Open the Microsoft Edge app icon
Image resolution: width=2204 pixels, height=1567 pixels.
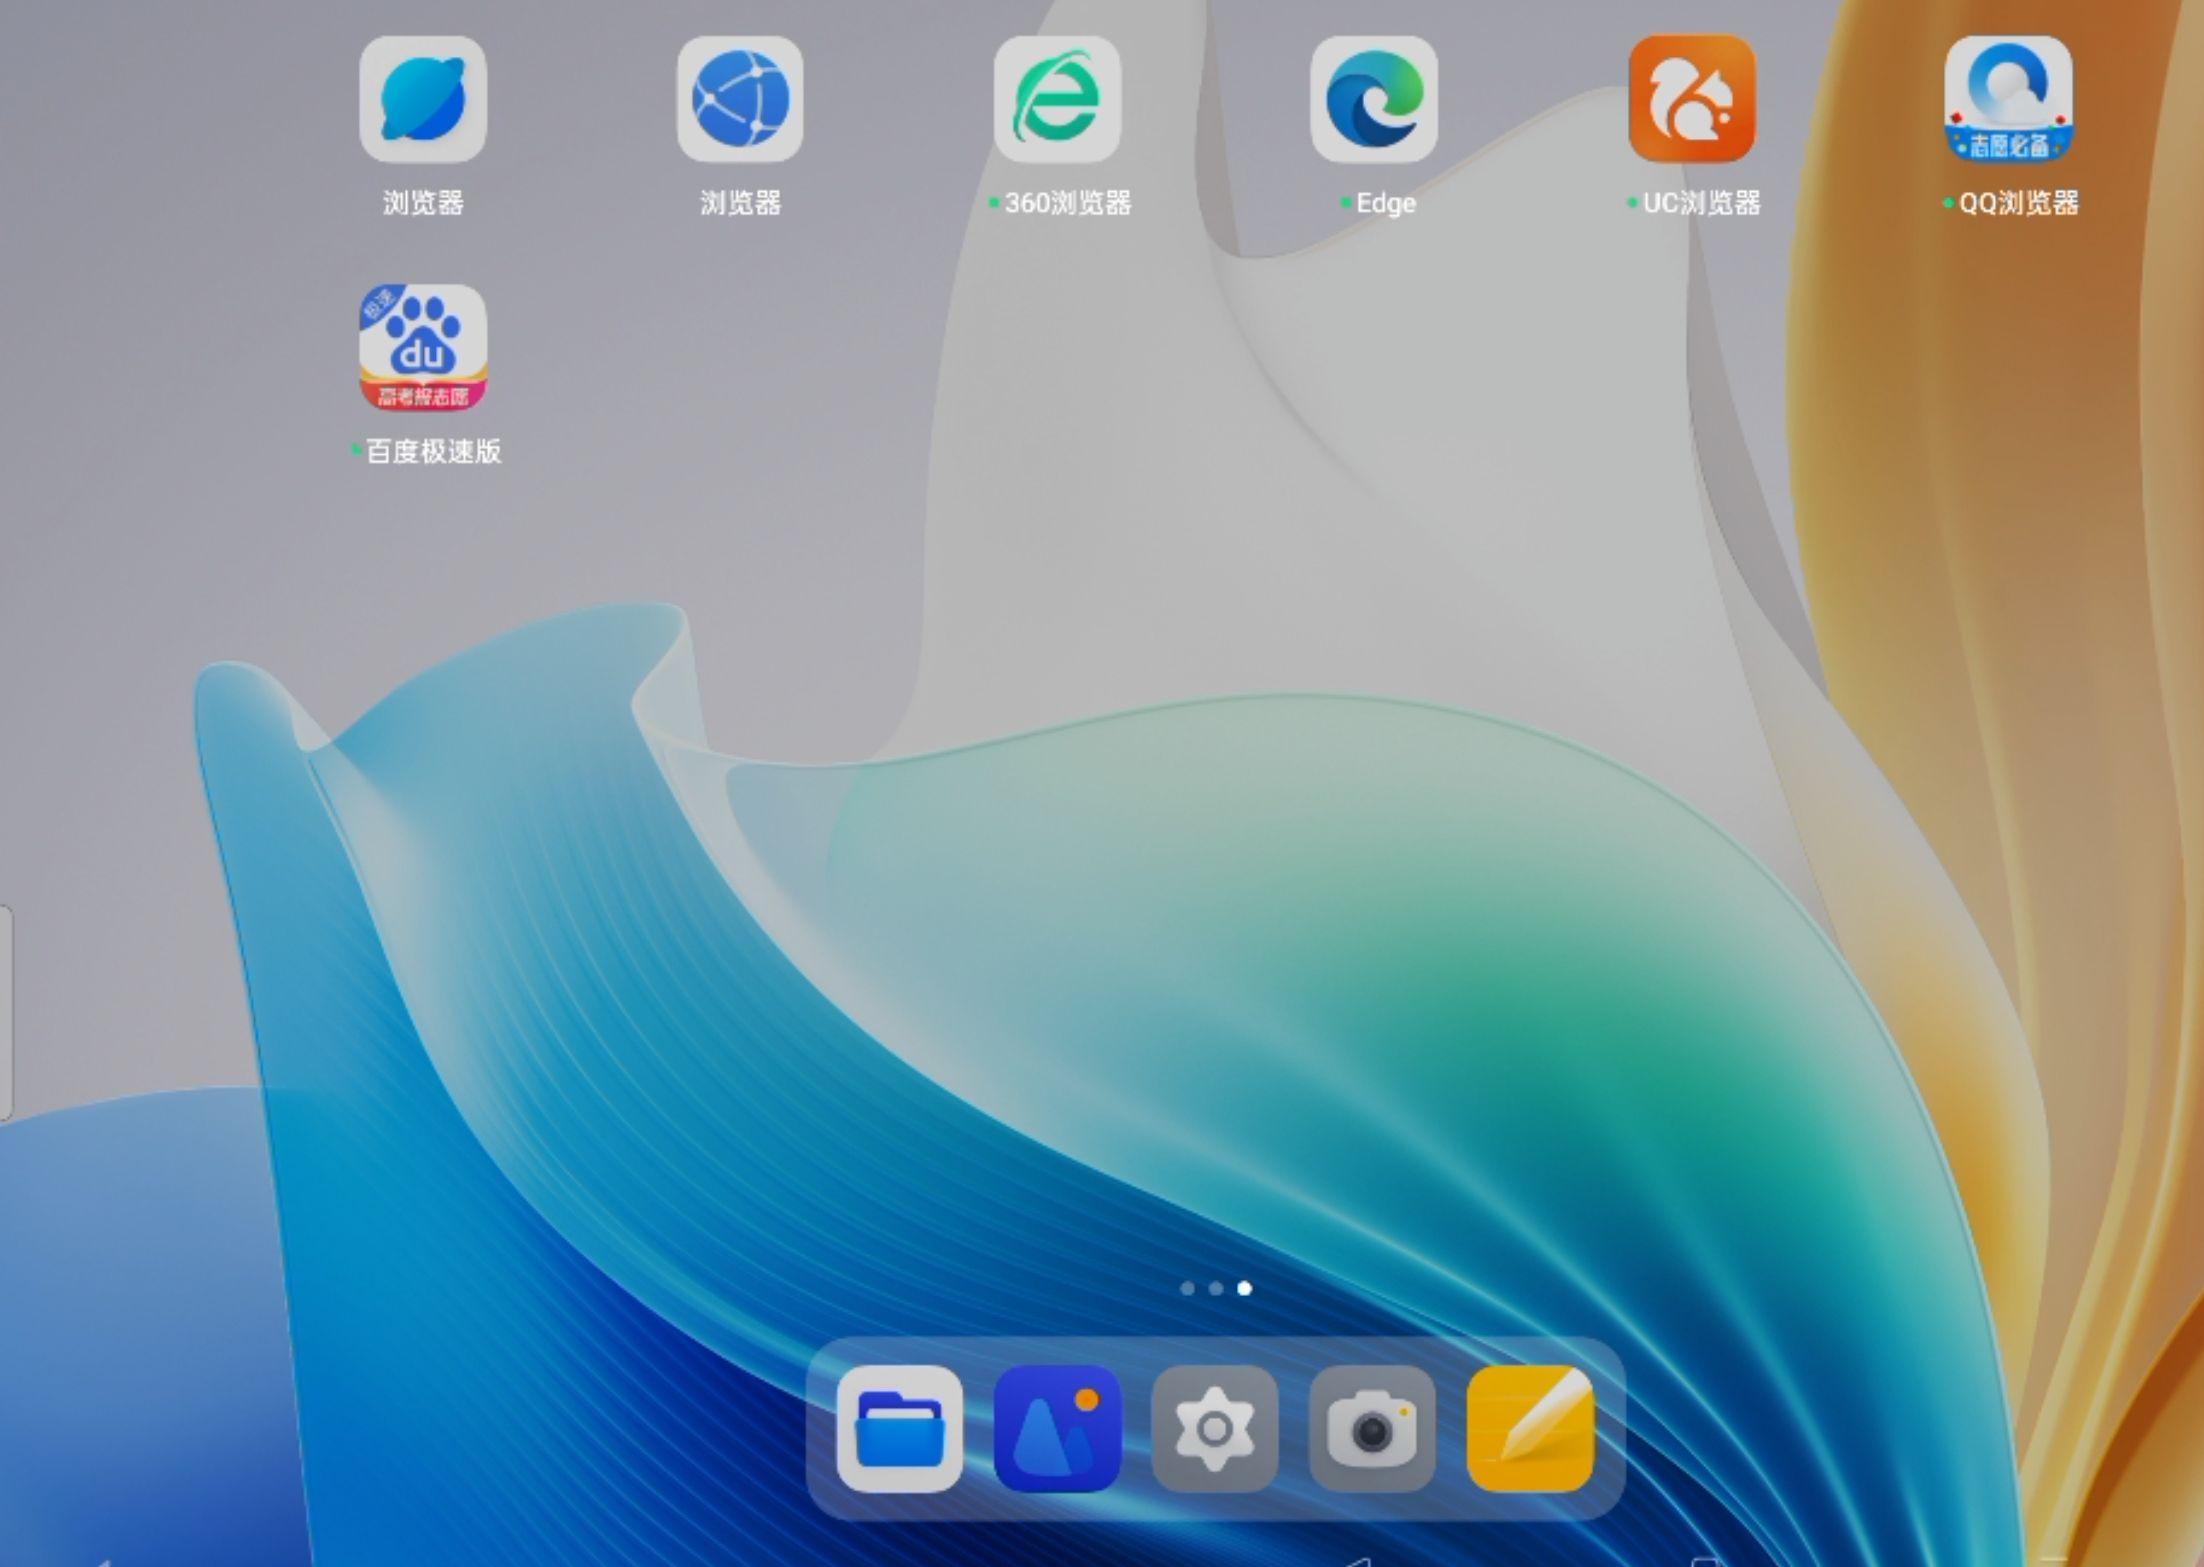[1374, 99]
